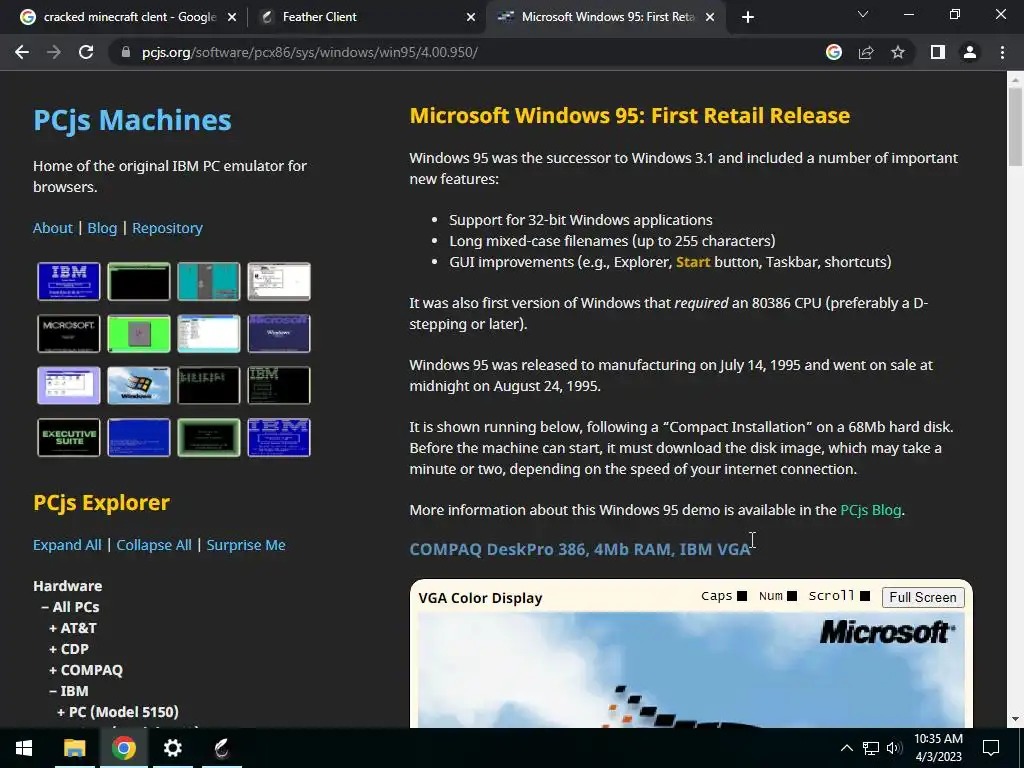Click Collapse All in PCjs Explorer
The image size is (1024, 768).
pyautogui.click(x=154, y=545)
